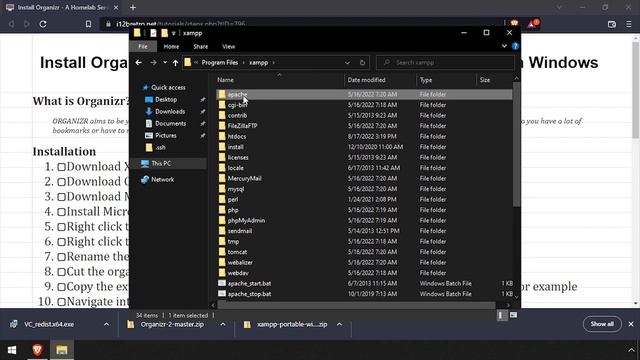Expand recent locations dropdown
Screen dimensions: 640x360
(165, 62)
